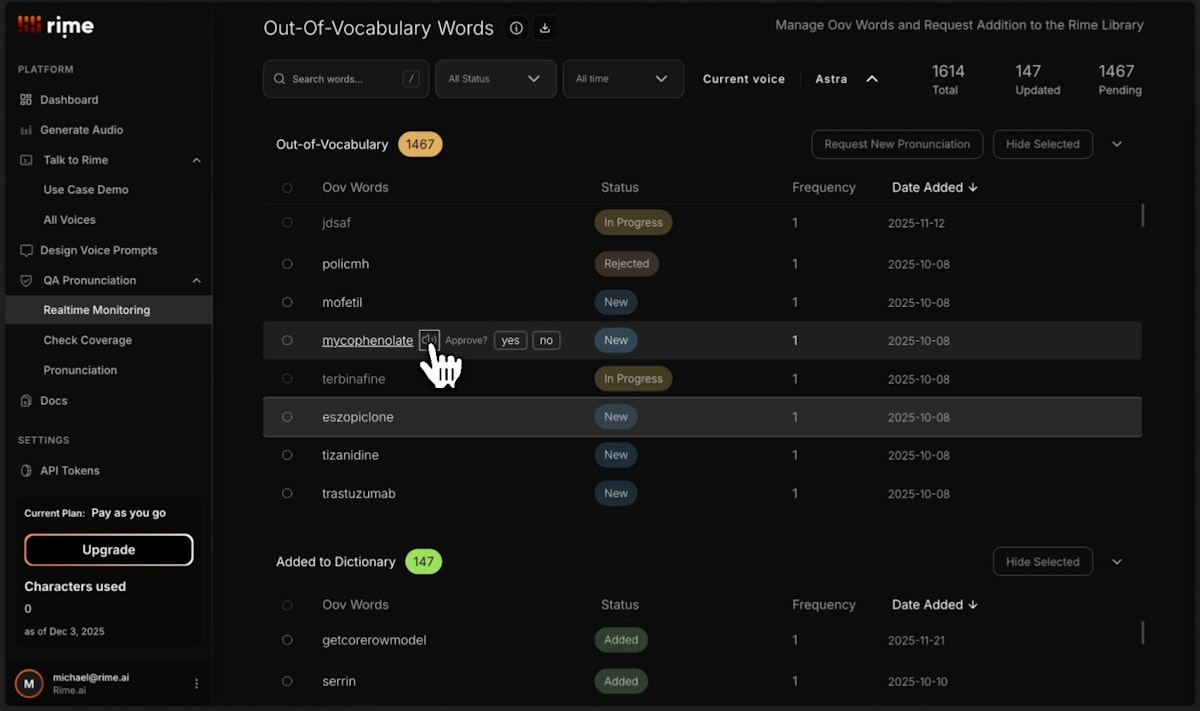The height and width of the screenshot is (711, 1200).
Task: Select the policmh row
Action: (x=287, y=264)
